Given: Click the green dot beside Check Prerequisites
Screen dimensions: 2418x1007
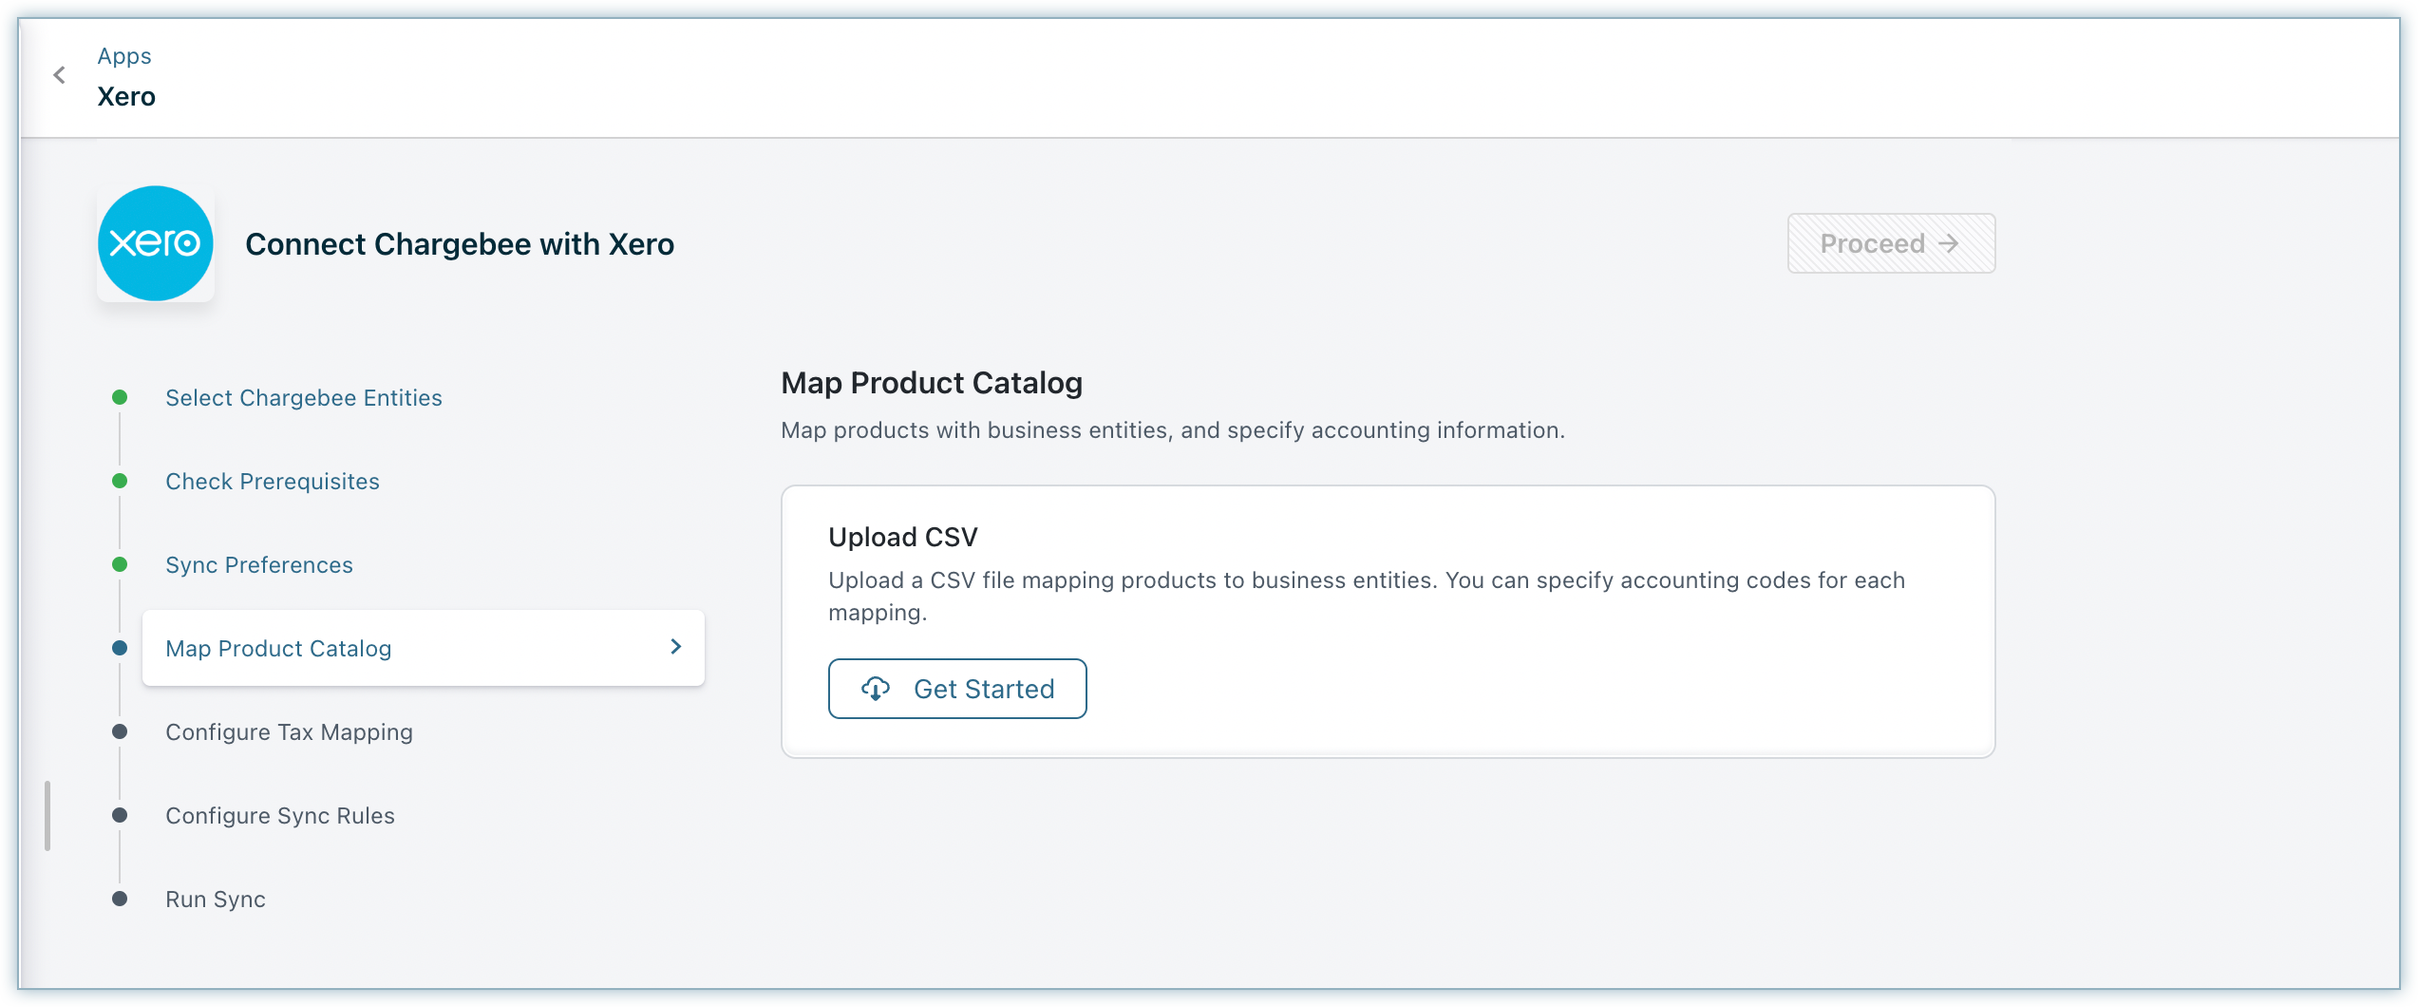Looking at the screenshot, I should (x=120, y=481).
